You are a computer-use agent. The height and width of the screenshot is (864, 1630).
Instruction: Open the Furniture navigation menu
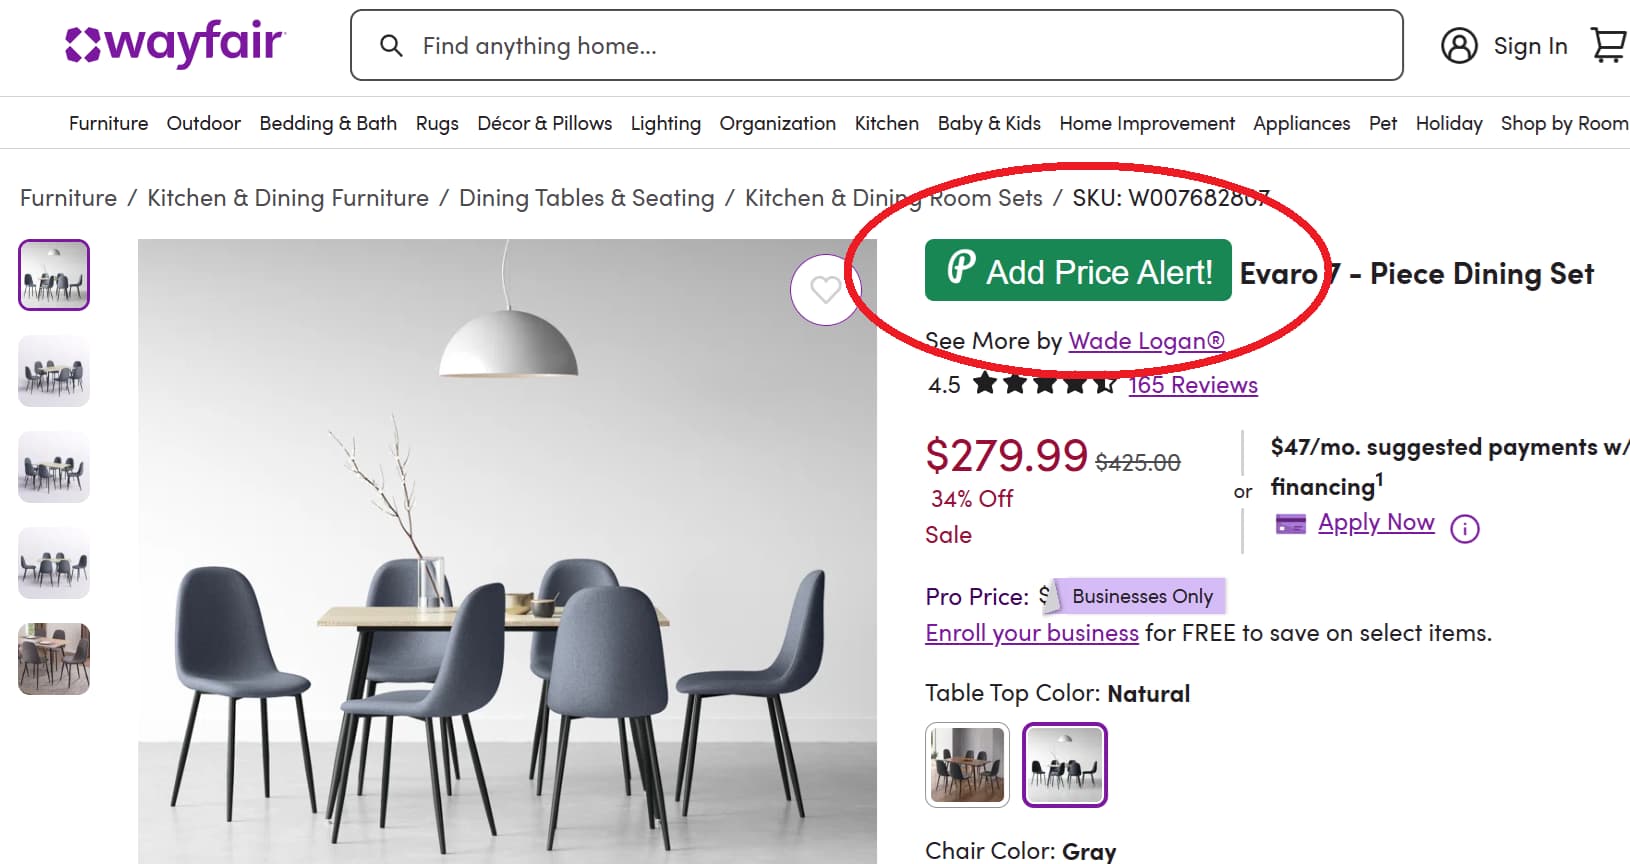(108, 123)
